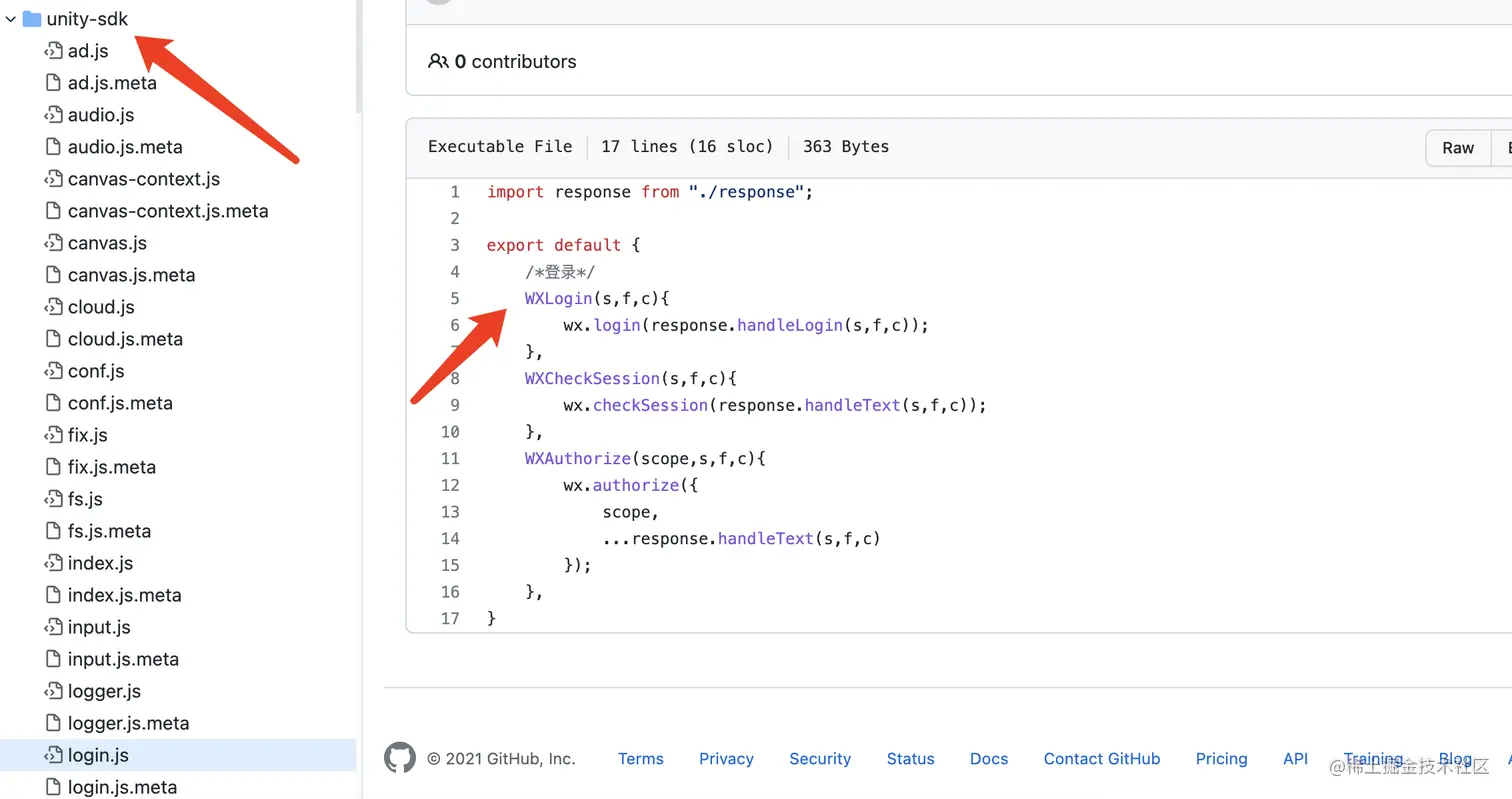Click the ad.js code file icon

click(53, 51)
